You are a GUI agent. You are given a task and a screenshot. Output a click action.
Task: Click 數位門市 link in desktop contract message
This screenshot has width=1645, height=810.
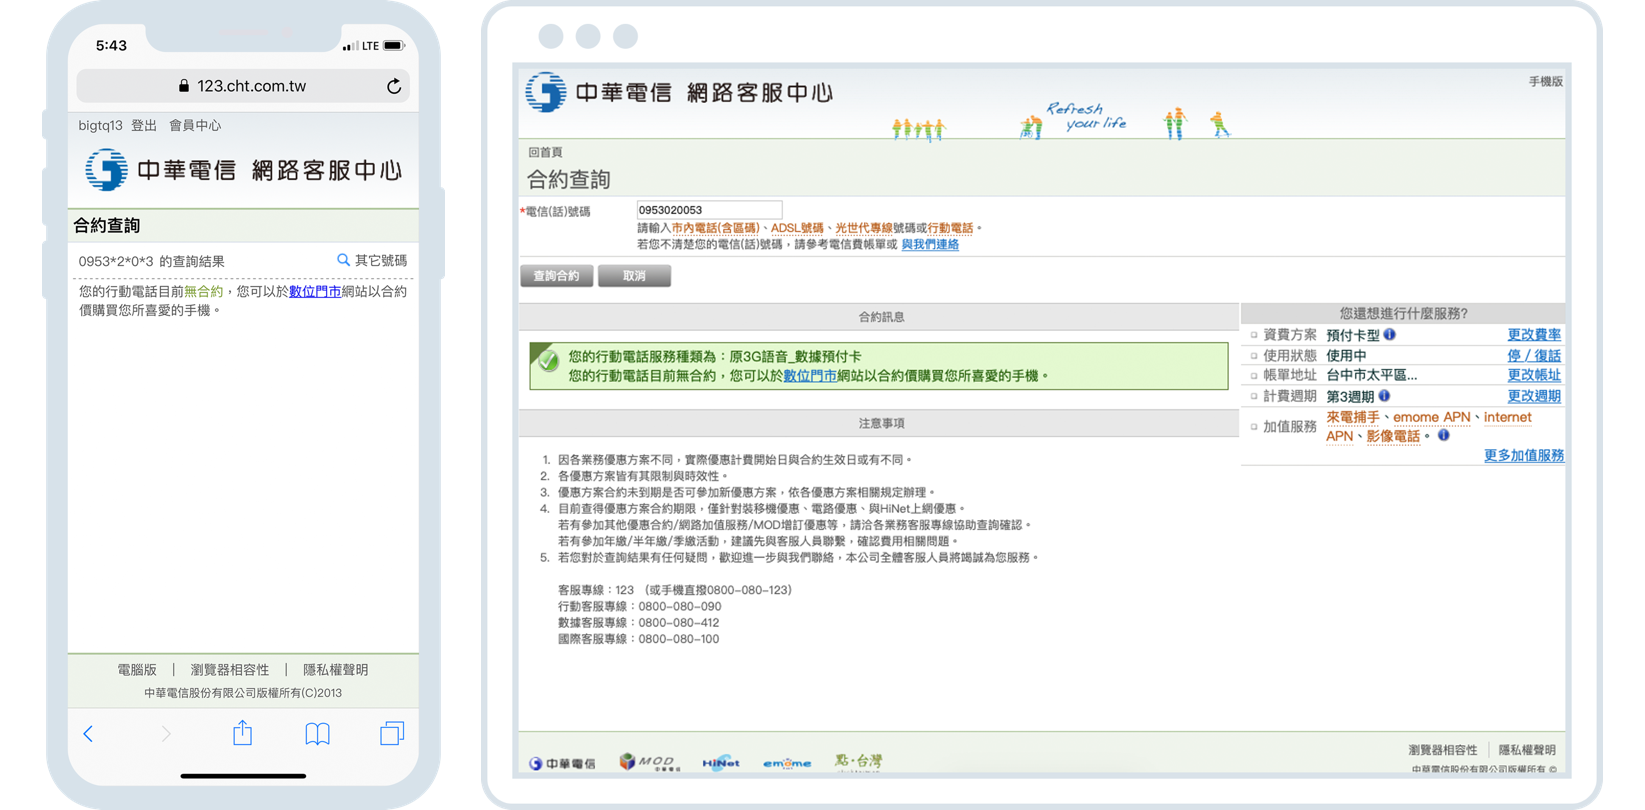[810, 376]
